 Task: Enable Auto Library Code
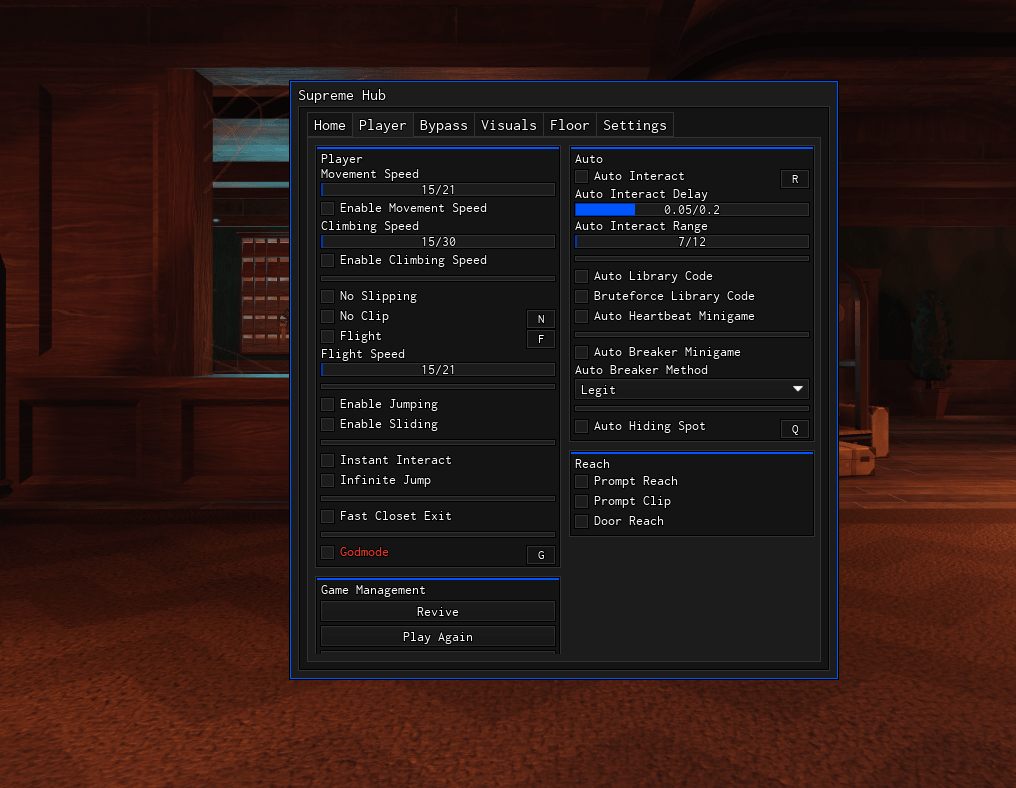(x=582, y=276)
